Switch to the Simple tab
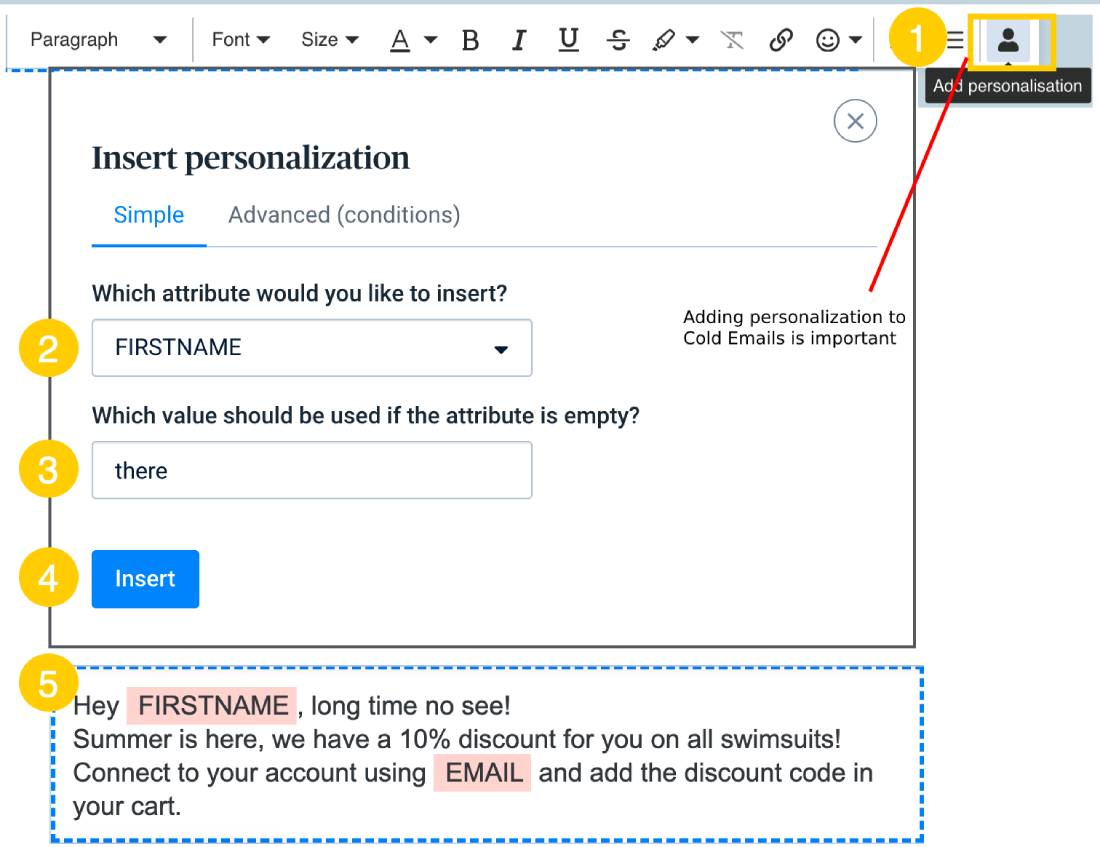Screen dimensions: 1100x847 point(149,215)
